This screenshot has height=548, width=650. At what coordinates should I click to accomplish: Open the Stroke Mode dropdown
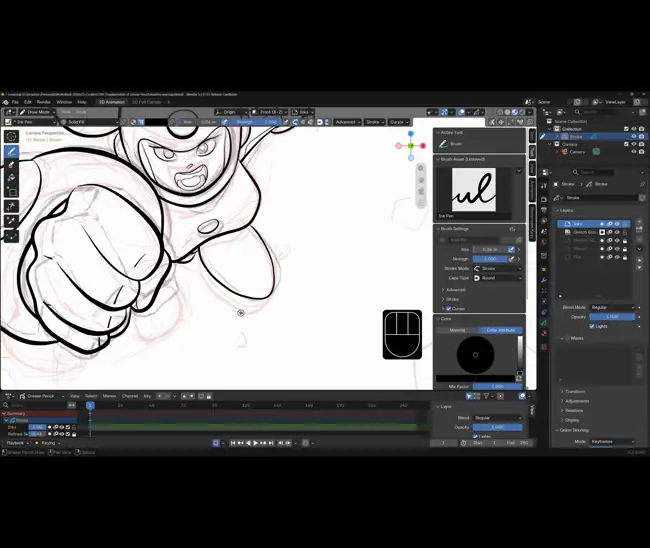click(498, 269)
